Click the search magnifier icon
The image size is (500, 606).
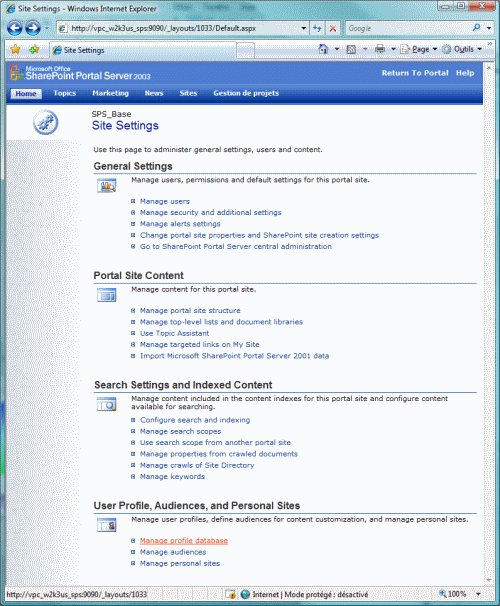pyautogui.click(x=476, y=28)
